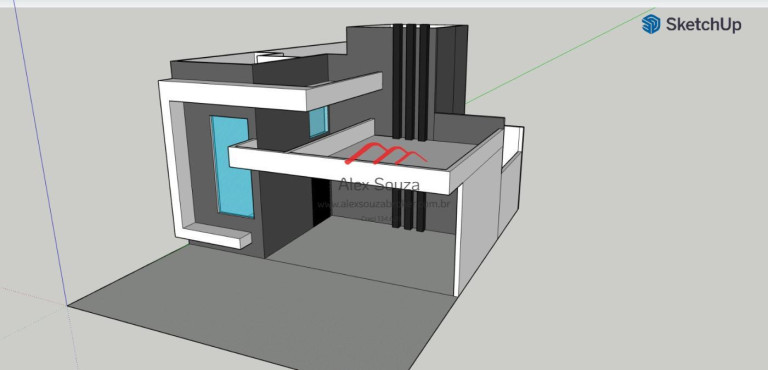Select the tall blue window on the facade
Viewport: 768px width, 370px height.
232,167
